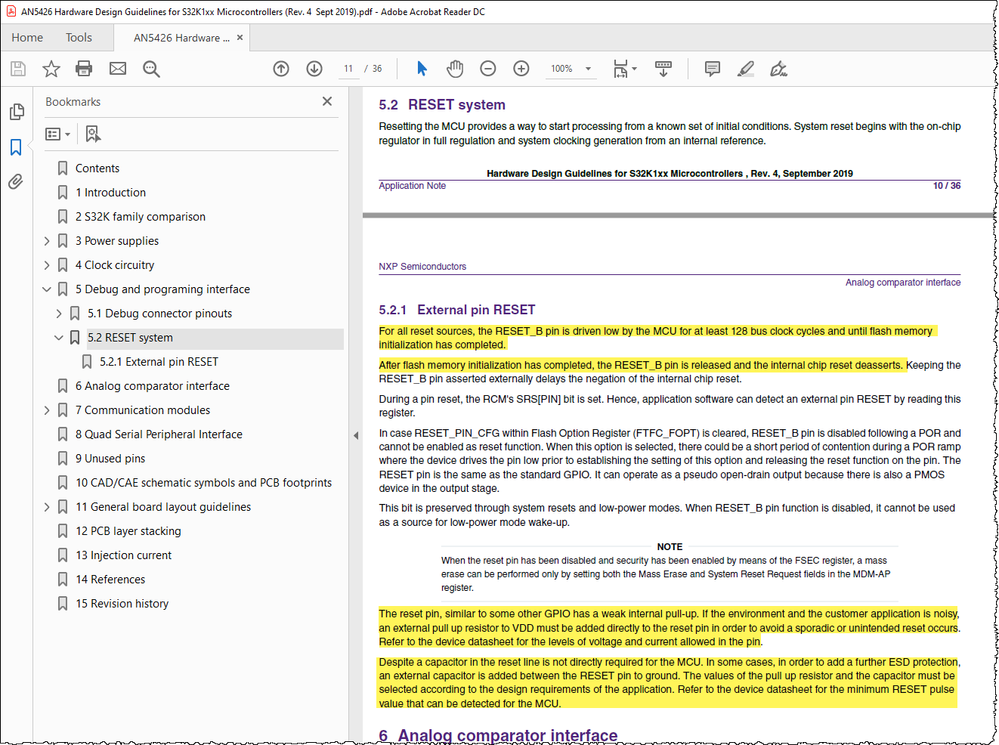Bookmark document with star icon

pyautogui.click(x=51, y=69)
